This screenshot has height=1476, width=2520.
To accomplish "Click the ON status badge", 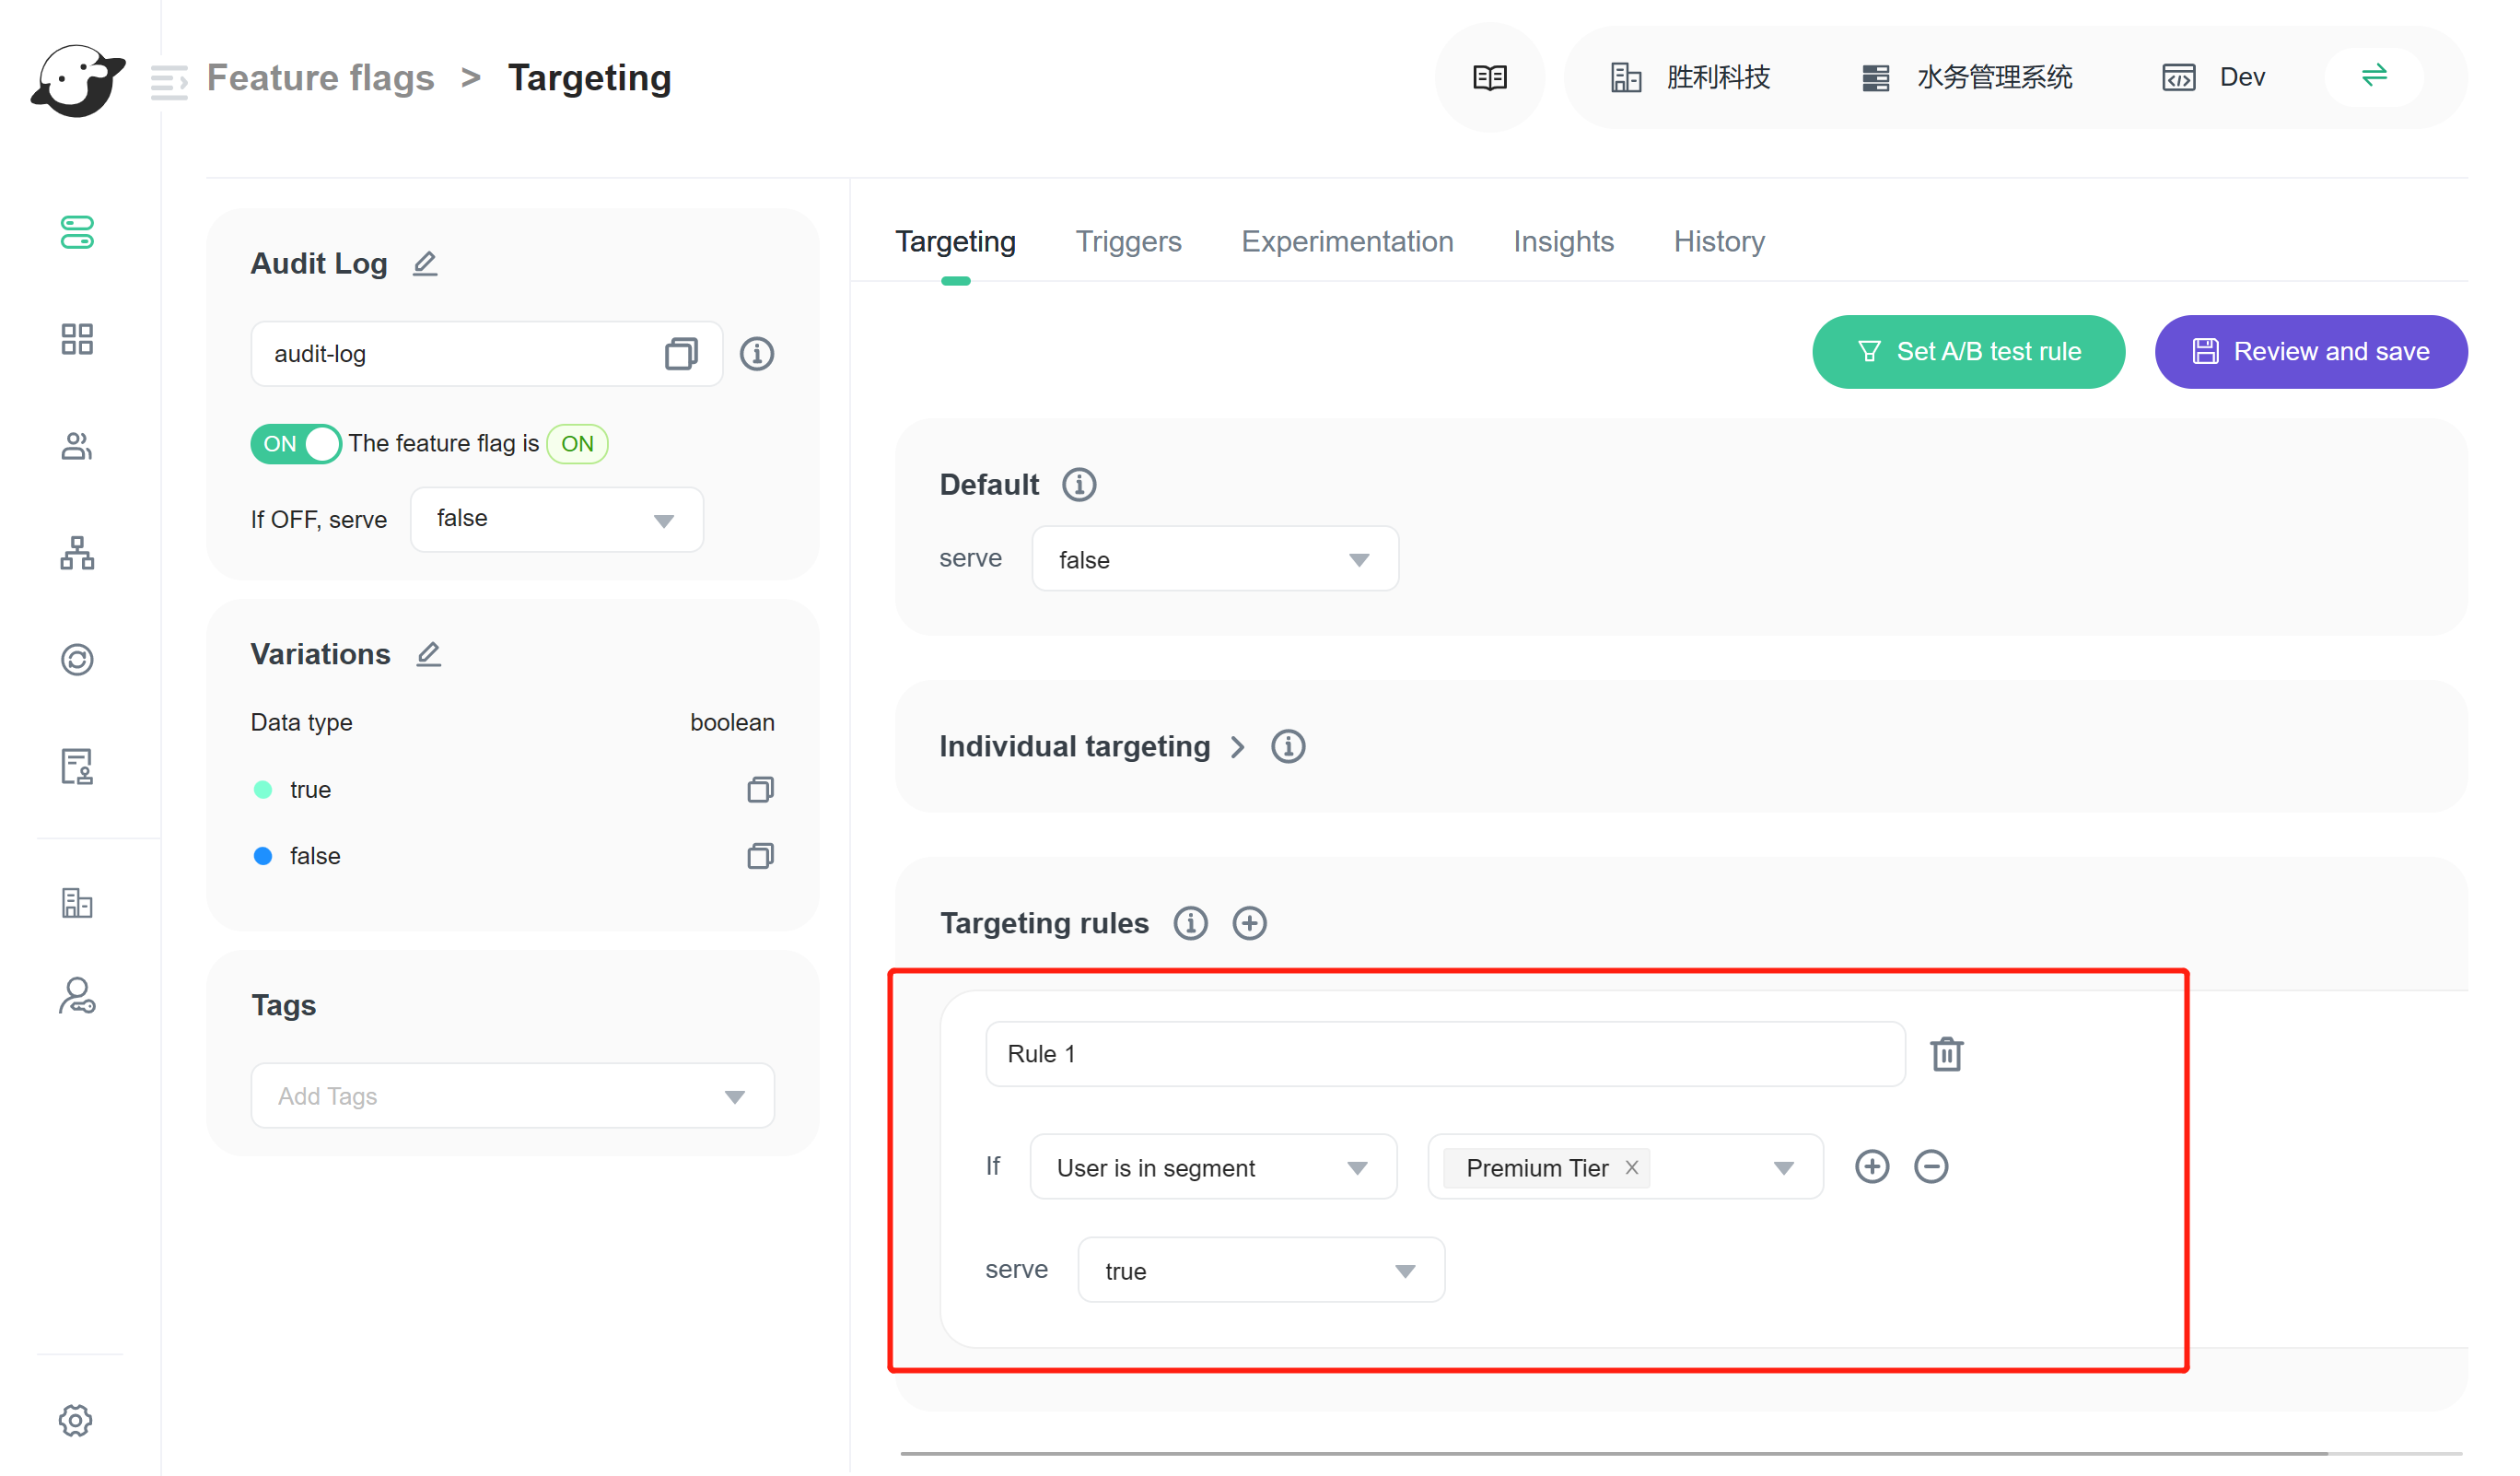I will coord(577,444).
